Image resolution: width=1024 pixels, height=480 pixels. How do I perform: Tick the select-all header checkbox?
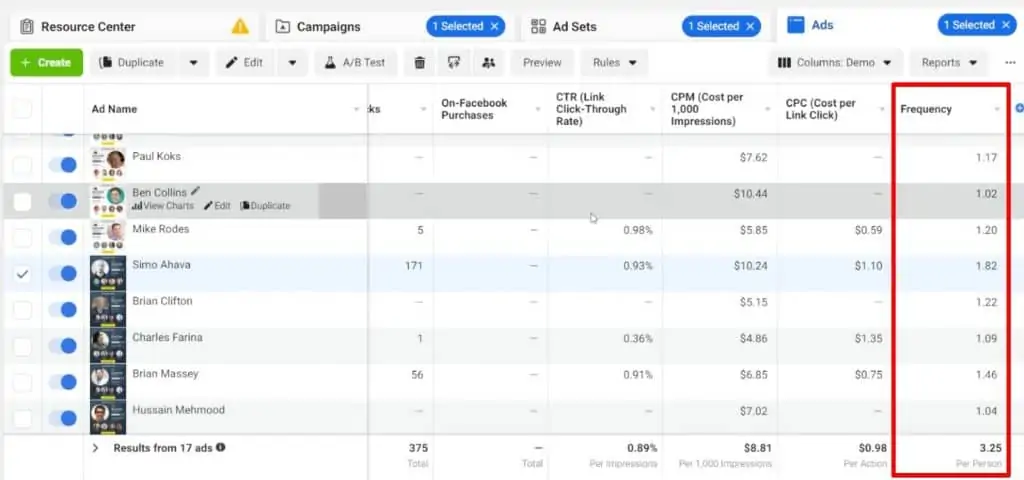click(x=22, y=108)
